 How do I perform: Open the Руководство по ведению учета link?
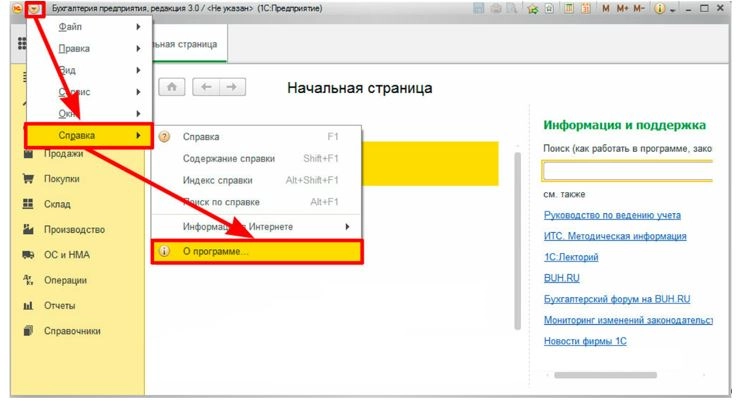click(x=612, y=215)
